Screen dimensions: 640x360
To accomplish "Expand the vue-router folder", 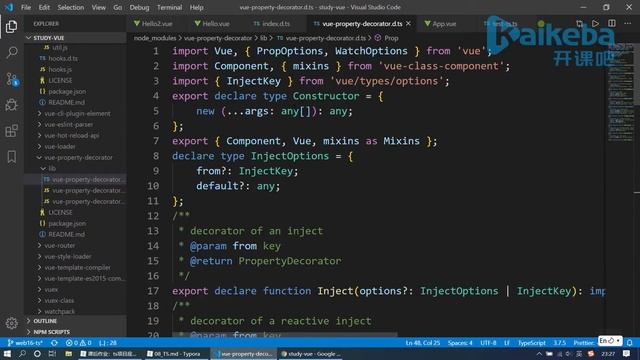I will 60,246.
